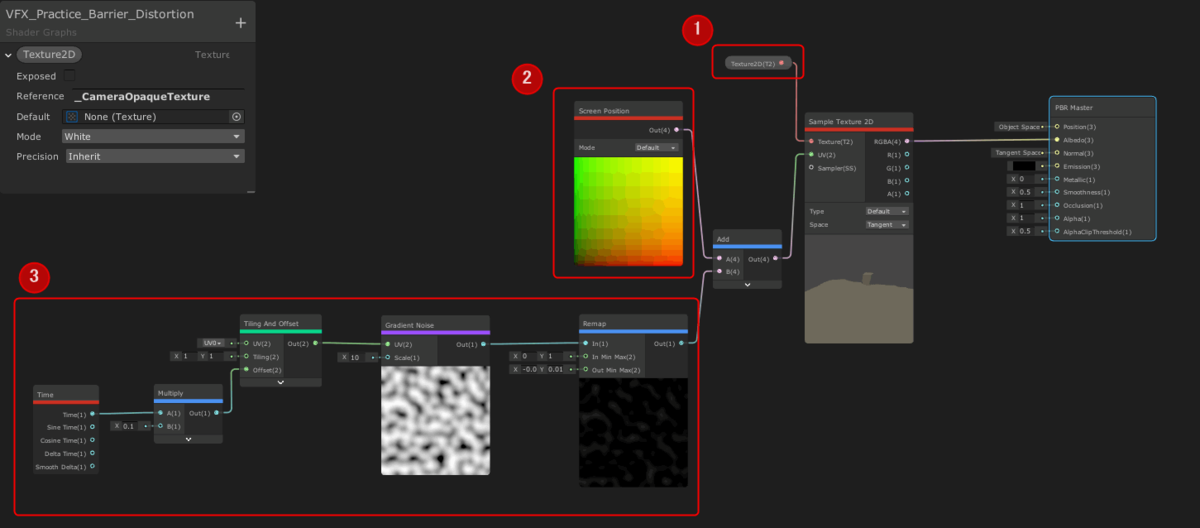This screenshot has width=1200, height=528.
Task: Edit the Reference field _CameraOpaqueTexture
Action: (x=158, y=97)
